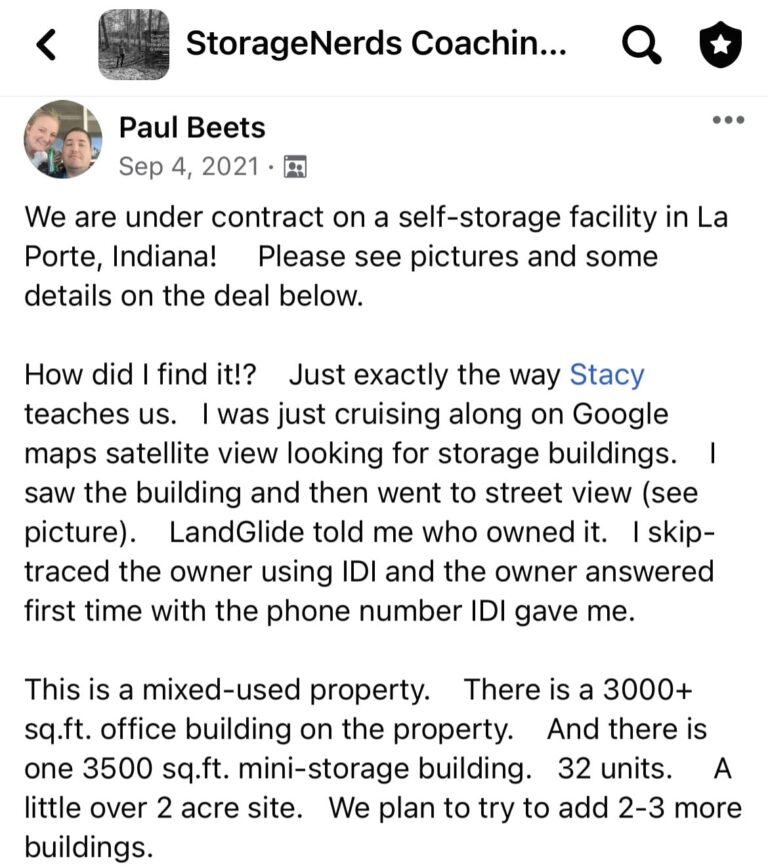768x866 pixels.
Task: Open Stacy's tagged profile link
Action: (606, 375)
